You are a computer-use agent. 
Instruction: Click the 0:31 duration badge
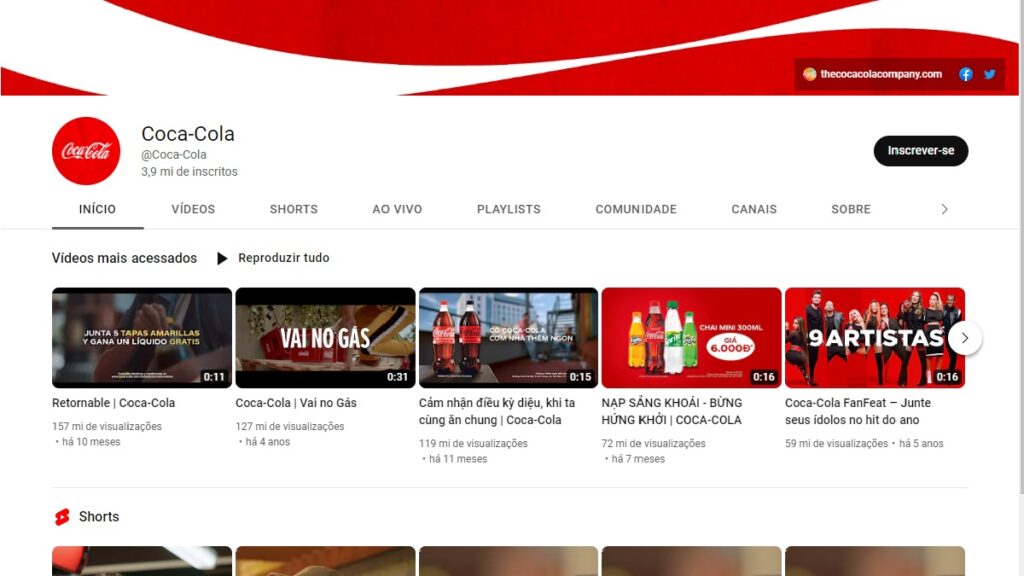[397, 377]
